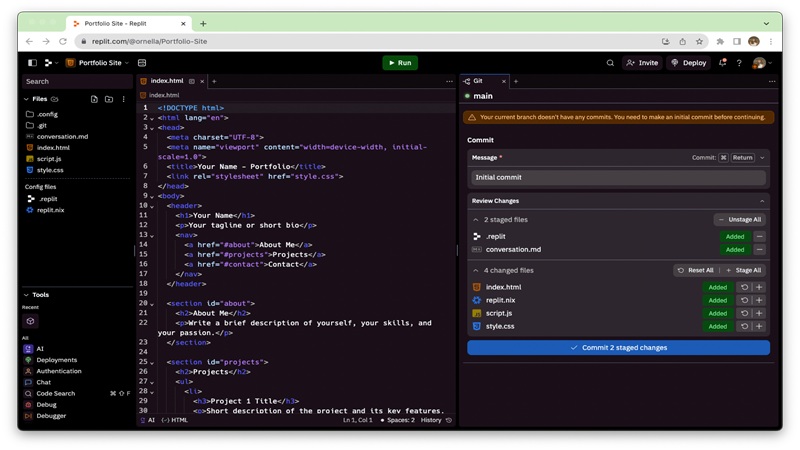Stage index.html with its plus icon
This screenshot has width=800, height=450.
[759, 287]
